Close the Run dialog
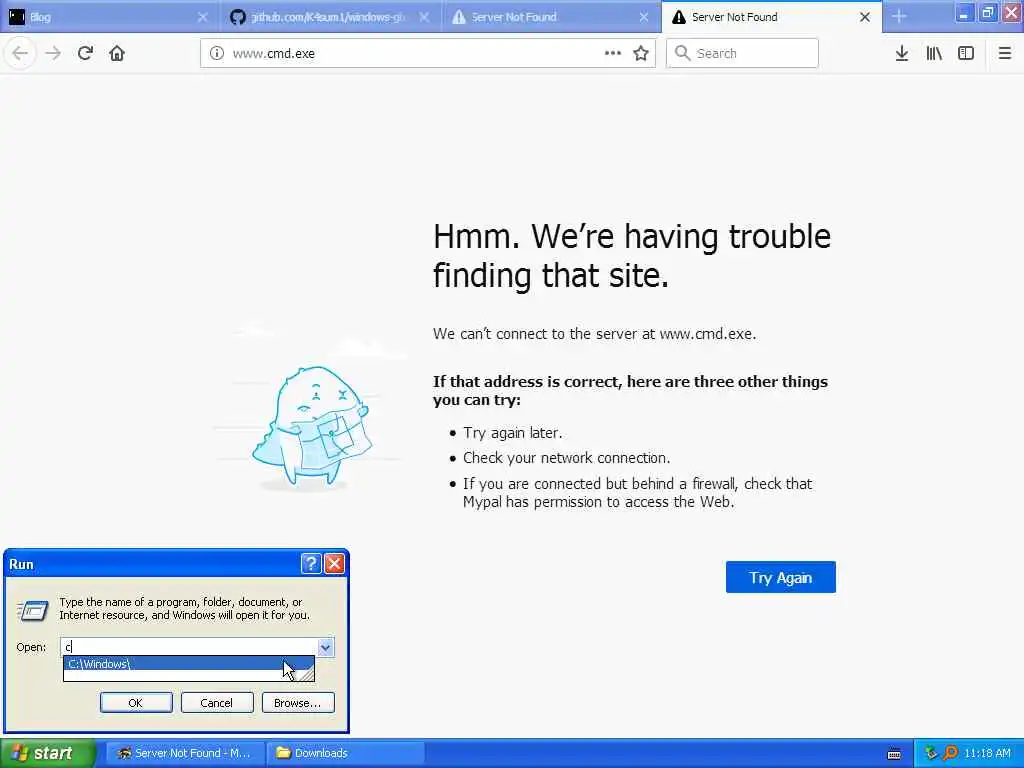This screenshot has height=768, width=1024. (x=334, y=563)
